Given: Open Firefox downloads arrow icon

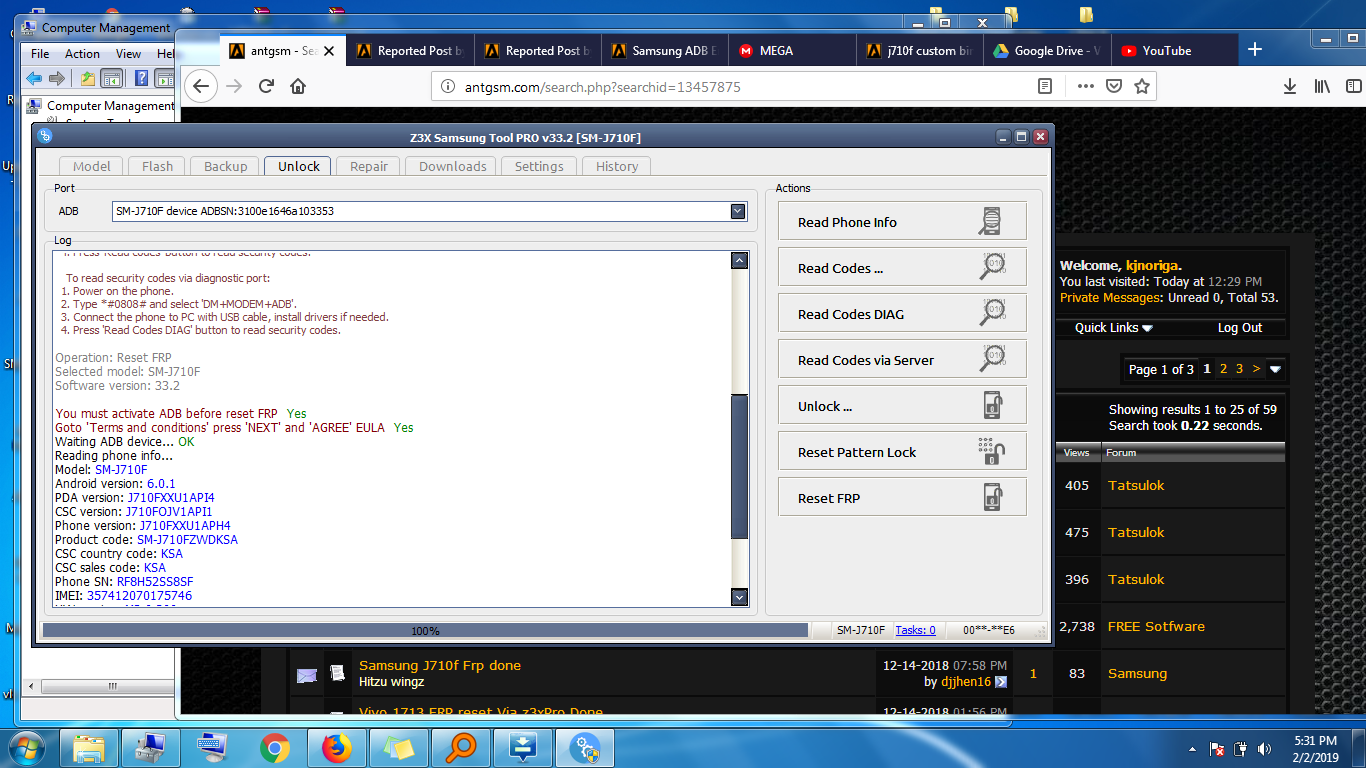Looking at the screenshot, I should pyautogui.click(x=1290, y=87).
